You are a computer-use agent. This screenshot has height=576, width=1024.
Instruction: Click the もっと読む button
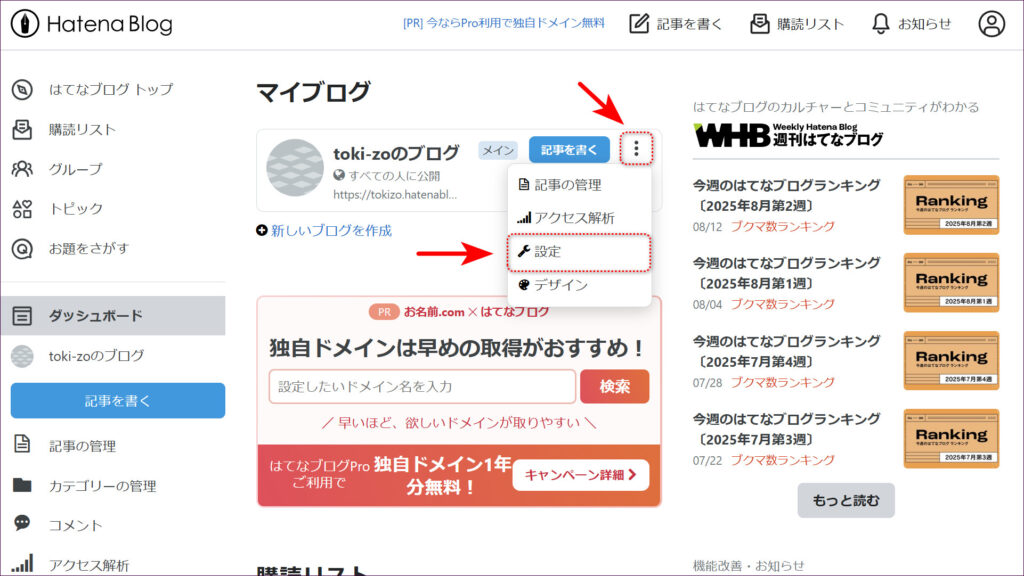(845, 500)
